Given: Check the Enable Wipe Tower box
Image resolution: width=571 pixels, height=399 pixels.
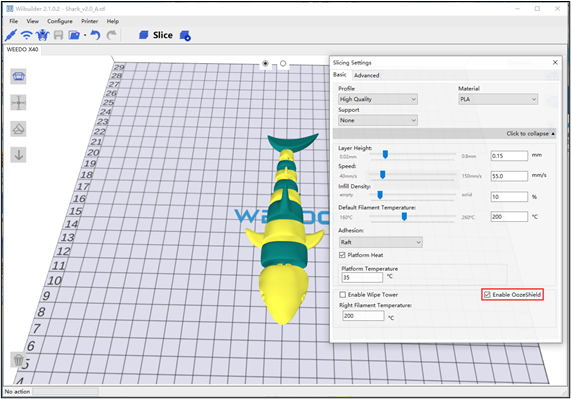Looking at the screenshot, I should (x=342, y=295).
